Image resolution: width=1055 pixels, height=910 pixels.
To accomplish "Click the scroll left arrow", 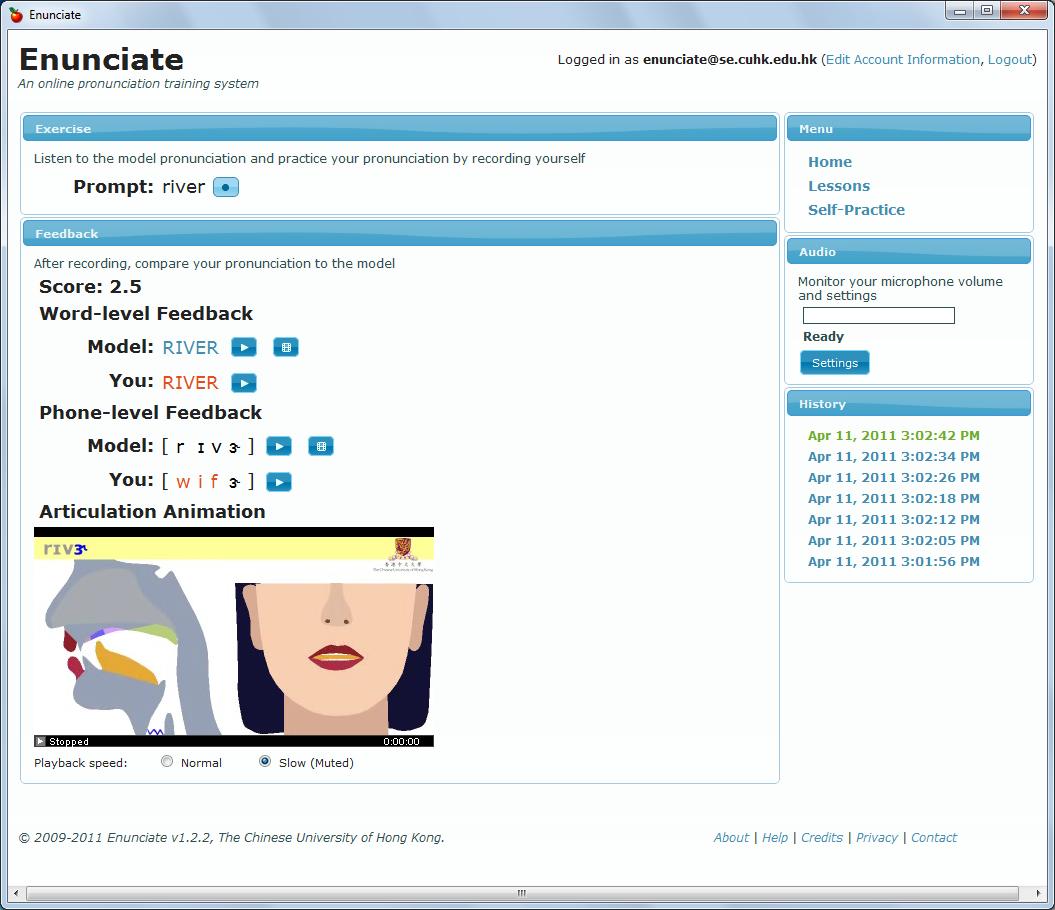I will click(x=15, y=893).
